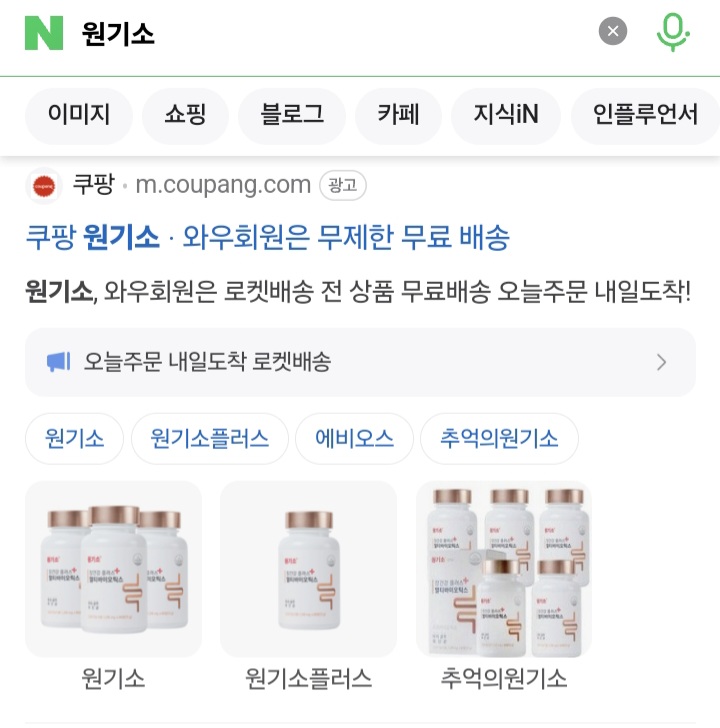
Task: Open the 원기소플러스 single bottle thumbnail
Action: (x=309, y=569)
